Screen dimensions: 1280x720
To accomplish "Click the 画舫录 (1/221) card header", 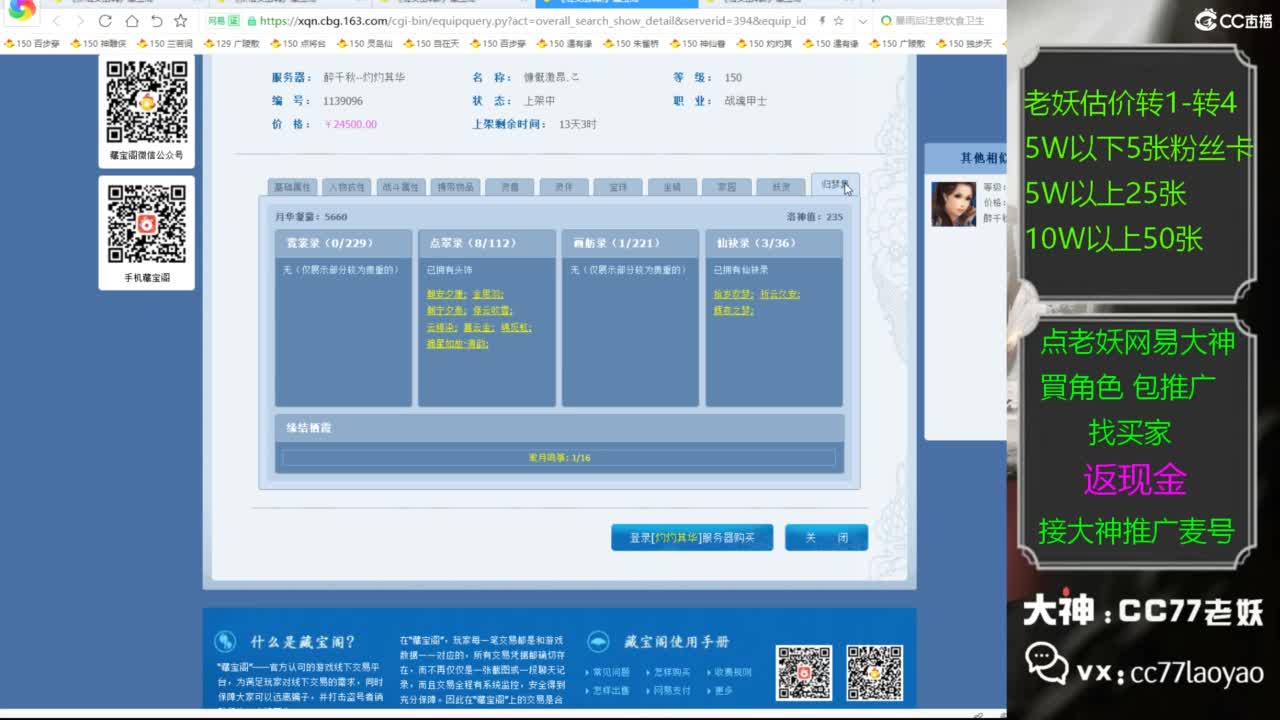I will coord(631,243).
